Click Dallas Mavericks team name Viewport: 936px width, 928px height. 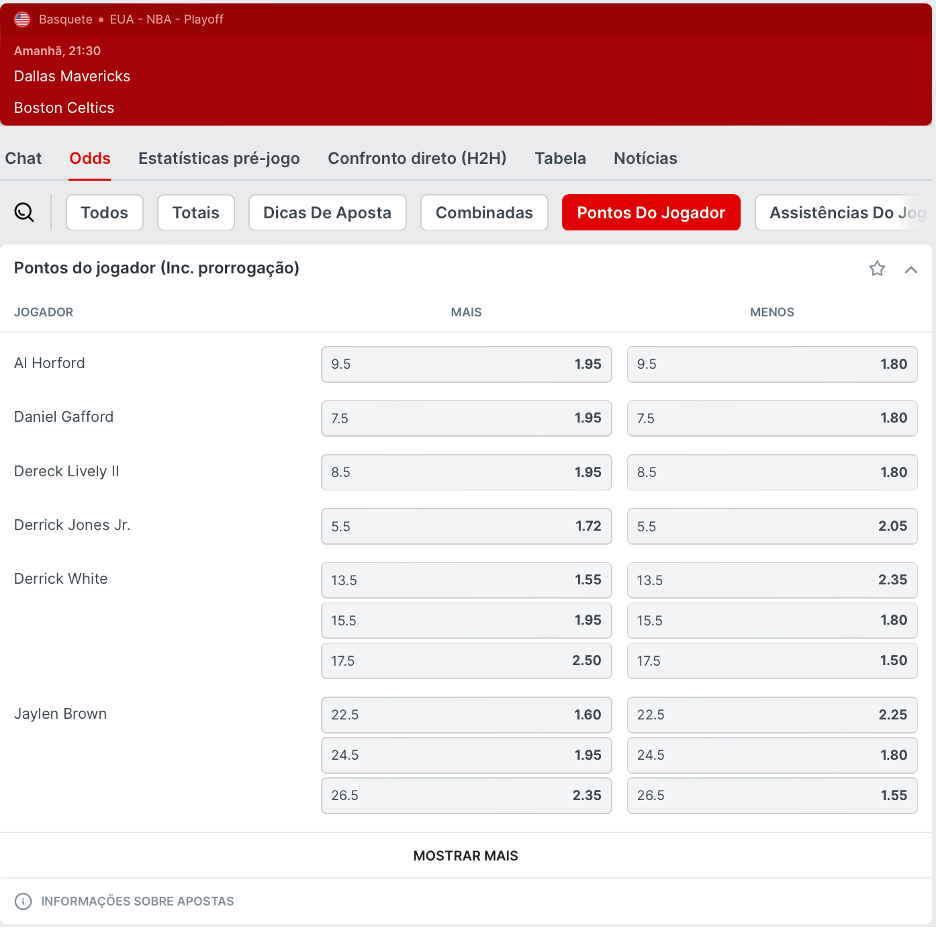tap(72, 76)
